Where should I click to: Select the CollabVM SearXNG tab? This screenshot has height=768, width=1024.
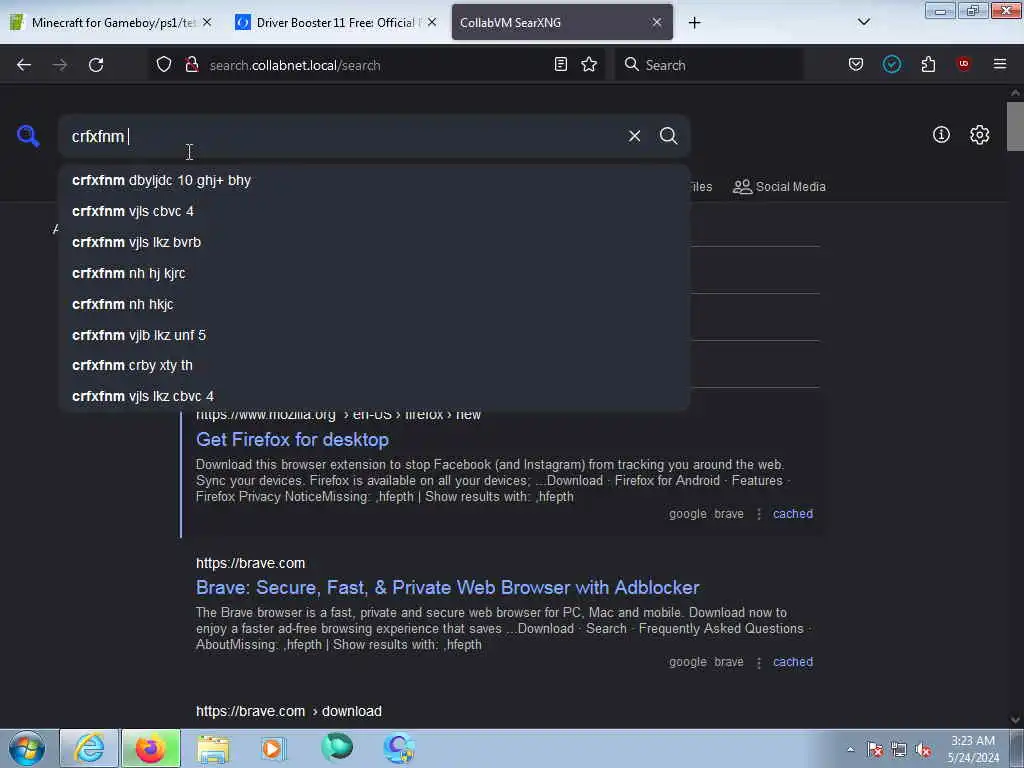[562, 22]
